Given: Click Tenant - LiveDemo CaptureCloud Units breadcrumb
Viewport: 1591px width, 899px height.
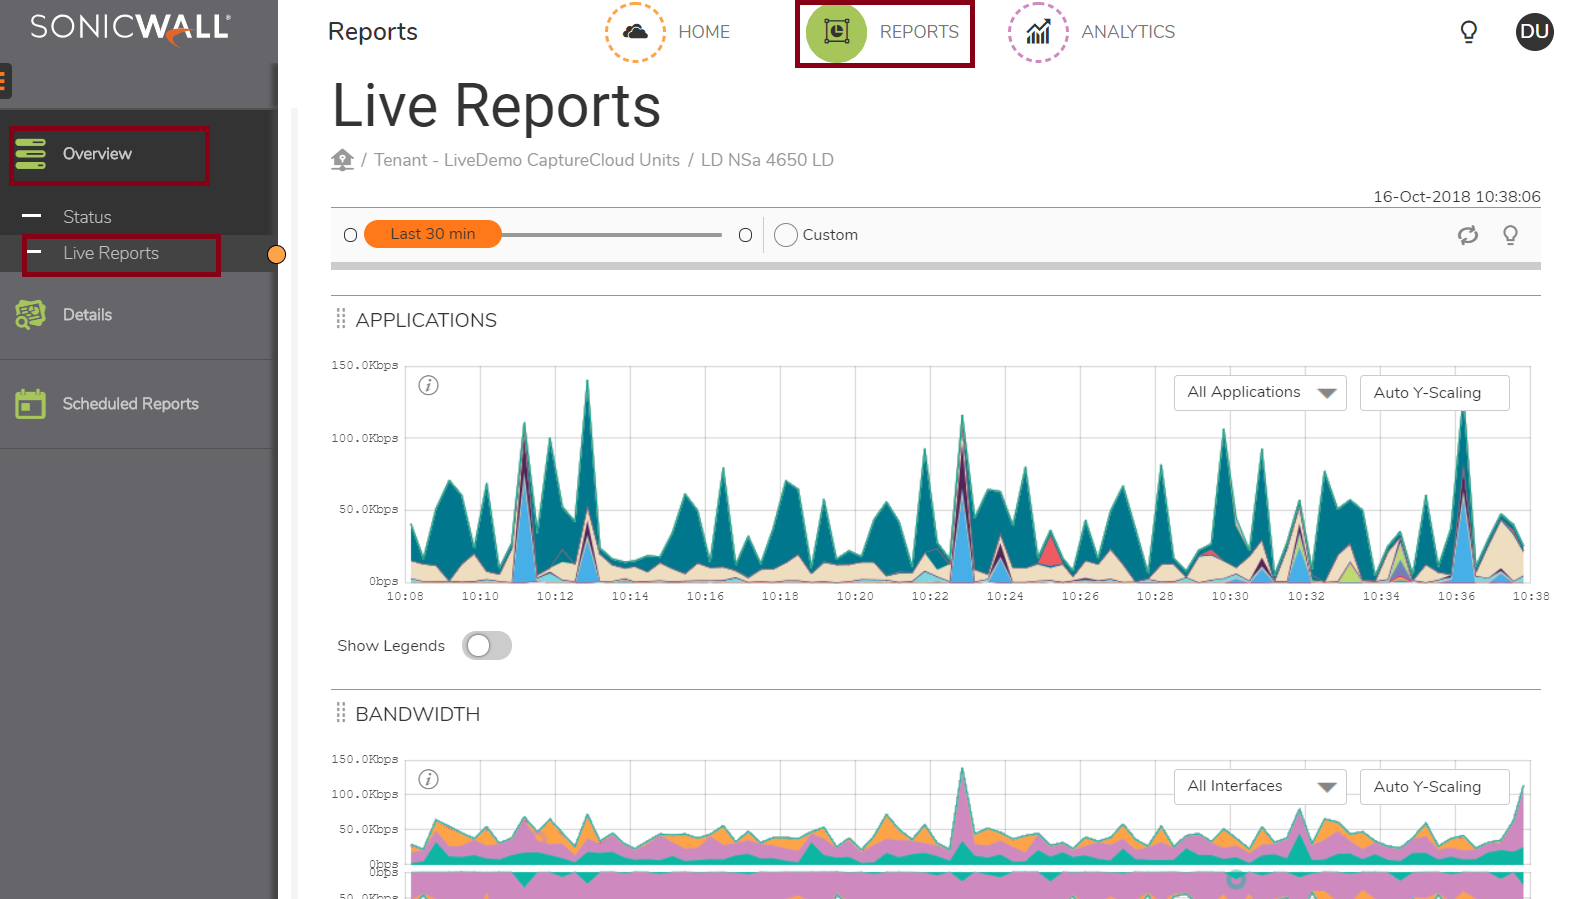Looking at the screenshot, I should (x=527, y=160).
